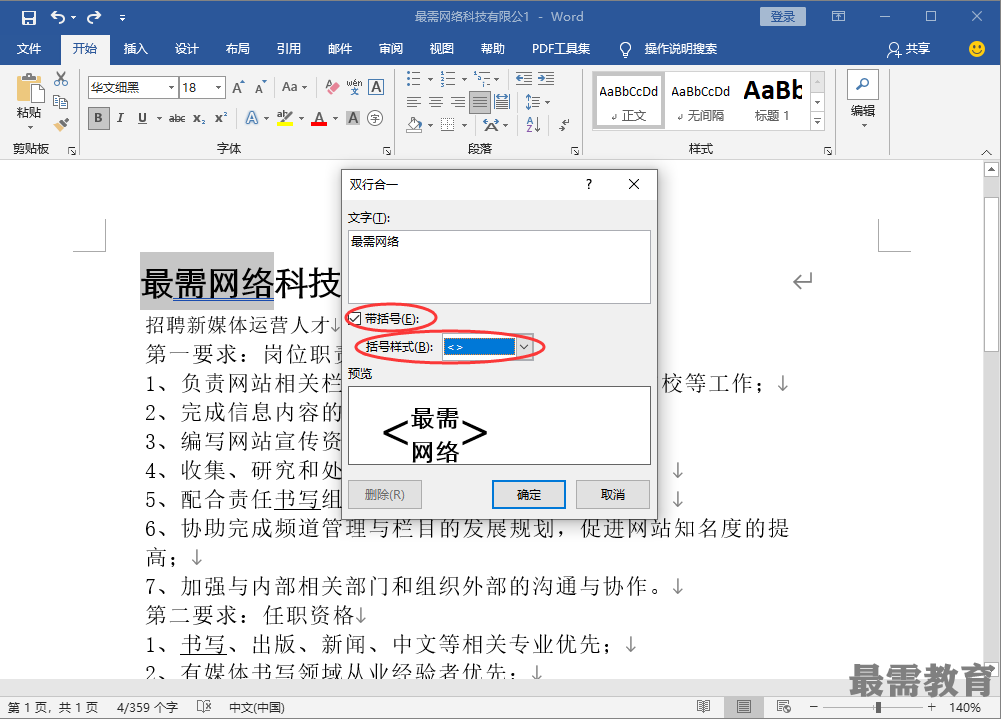
Task: Open the font size dropdown showing 18
Action: click(218, 87)
